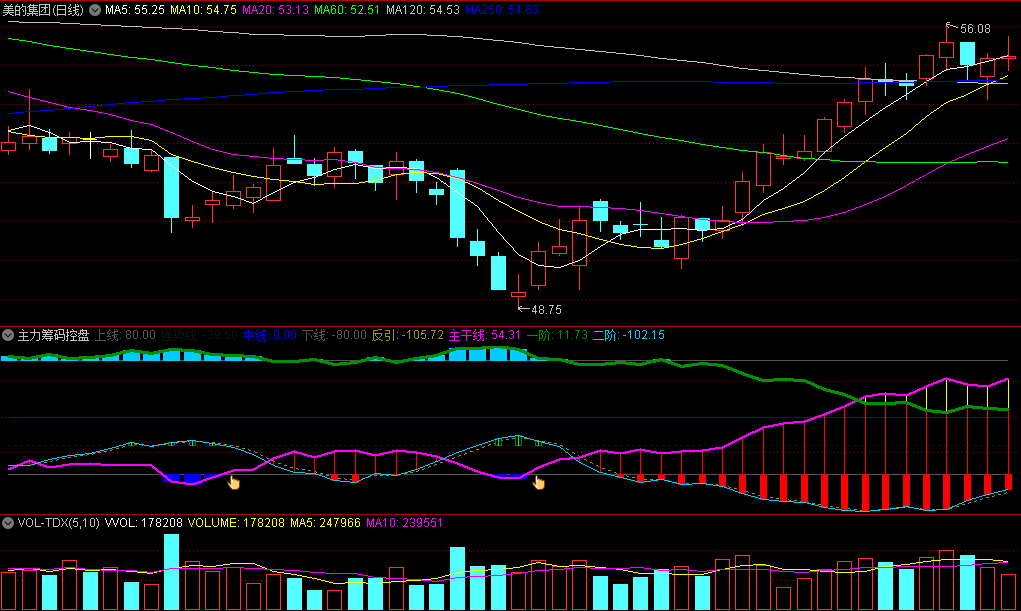The image size is (1021, 611).
Task: Click the 强势线 faded label
Action: pos(199,335)
